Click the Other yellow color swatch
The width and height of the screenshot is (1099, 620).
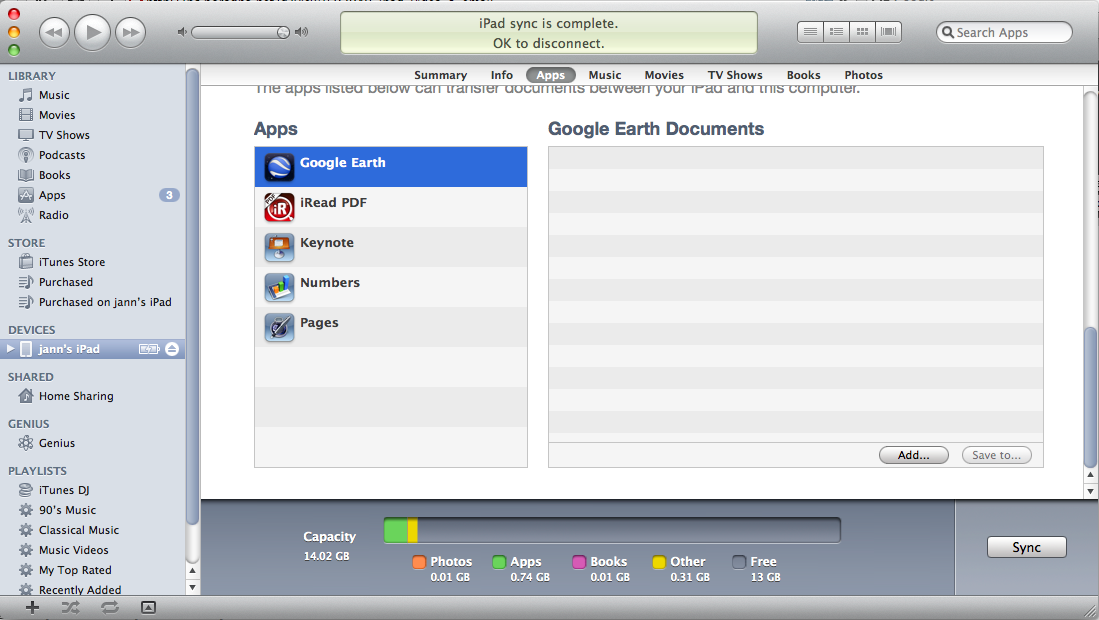click(x=659, y=562)
